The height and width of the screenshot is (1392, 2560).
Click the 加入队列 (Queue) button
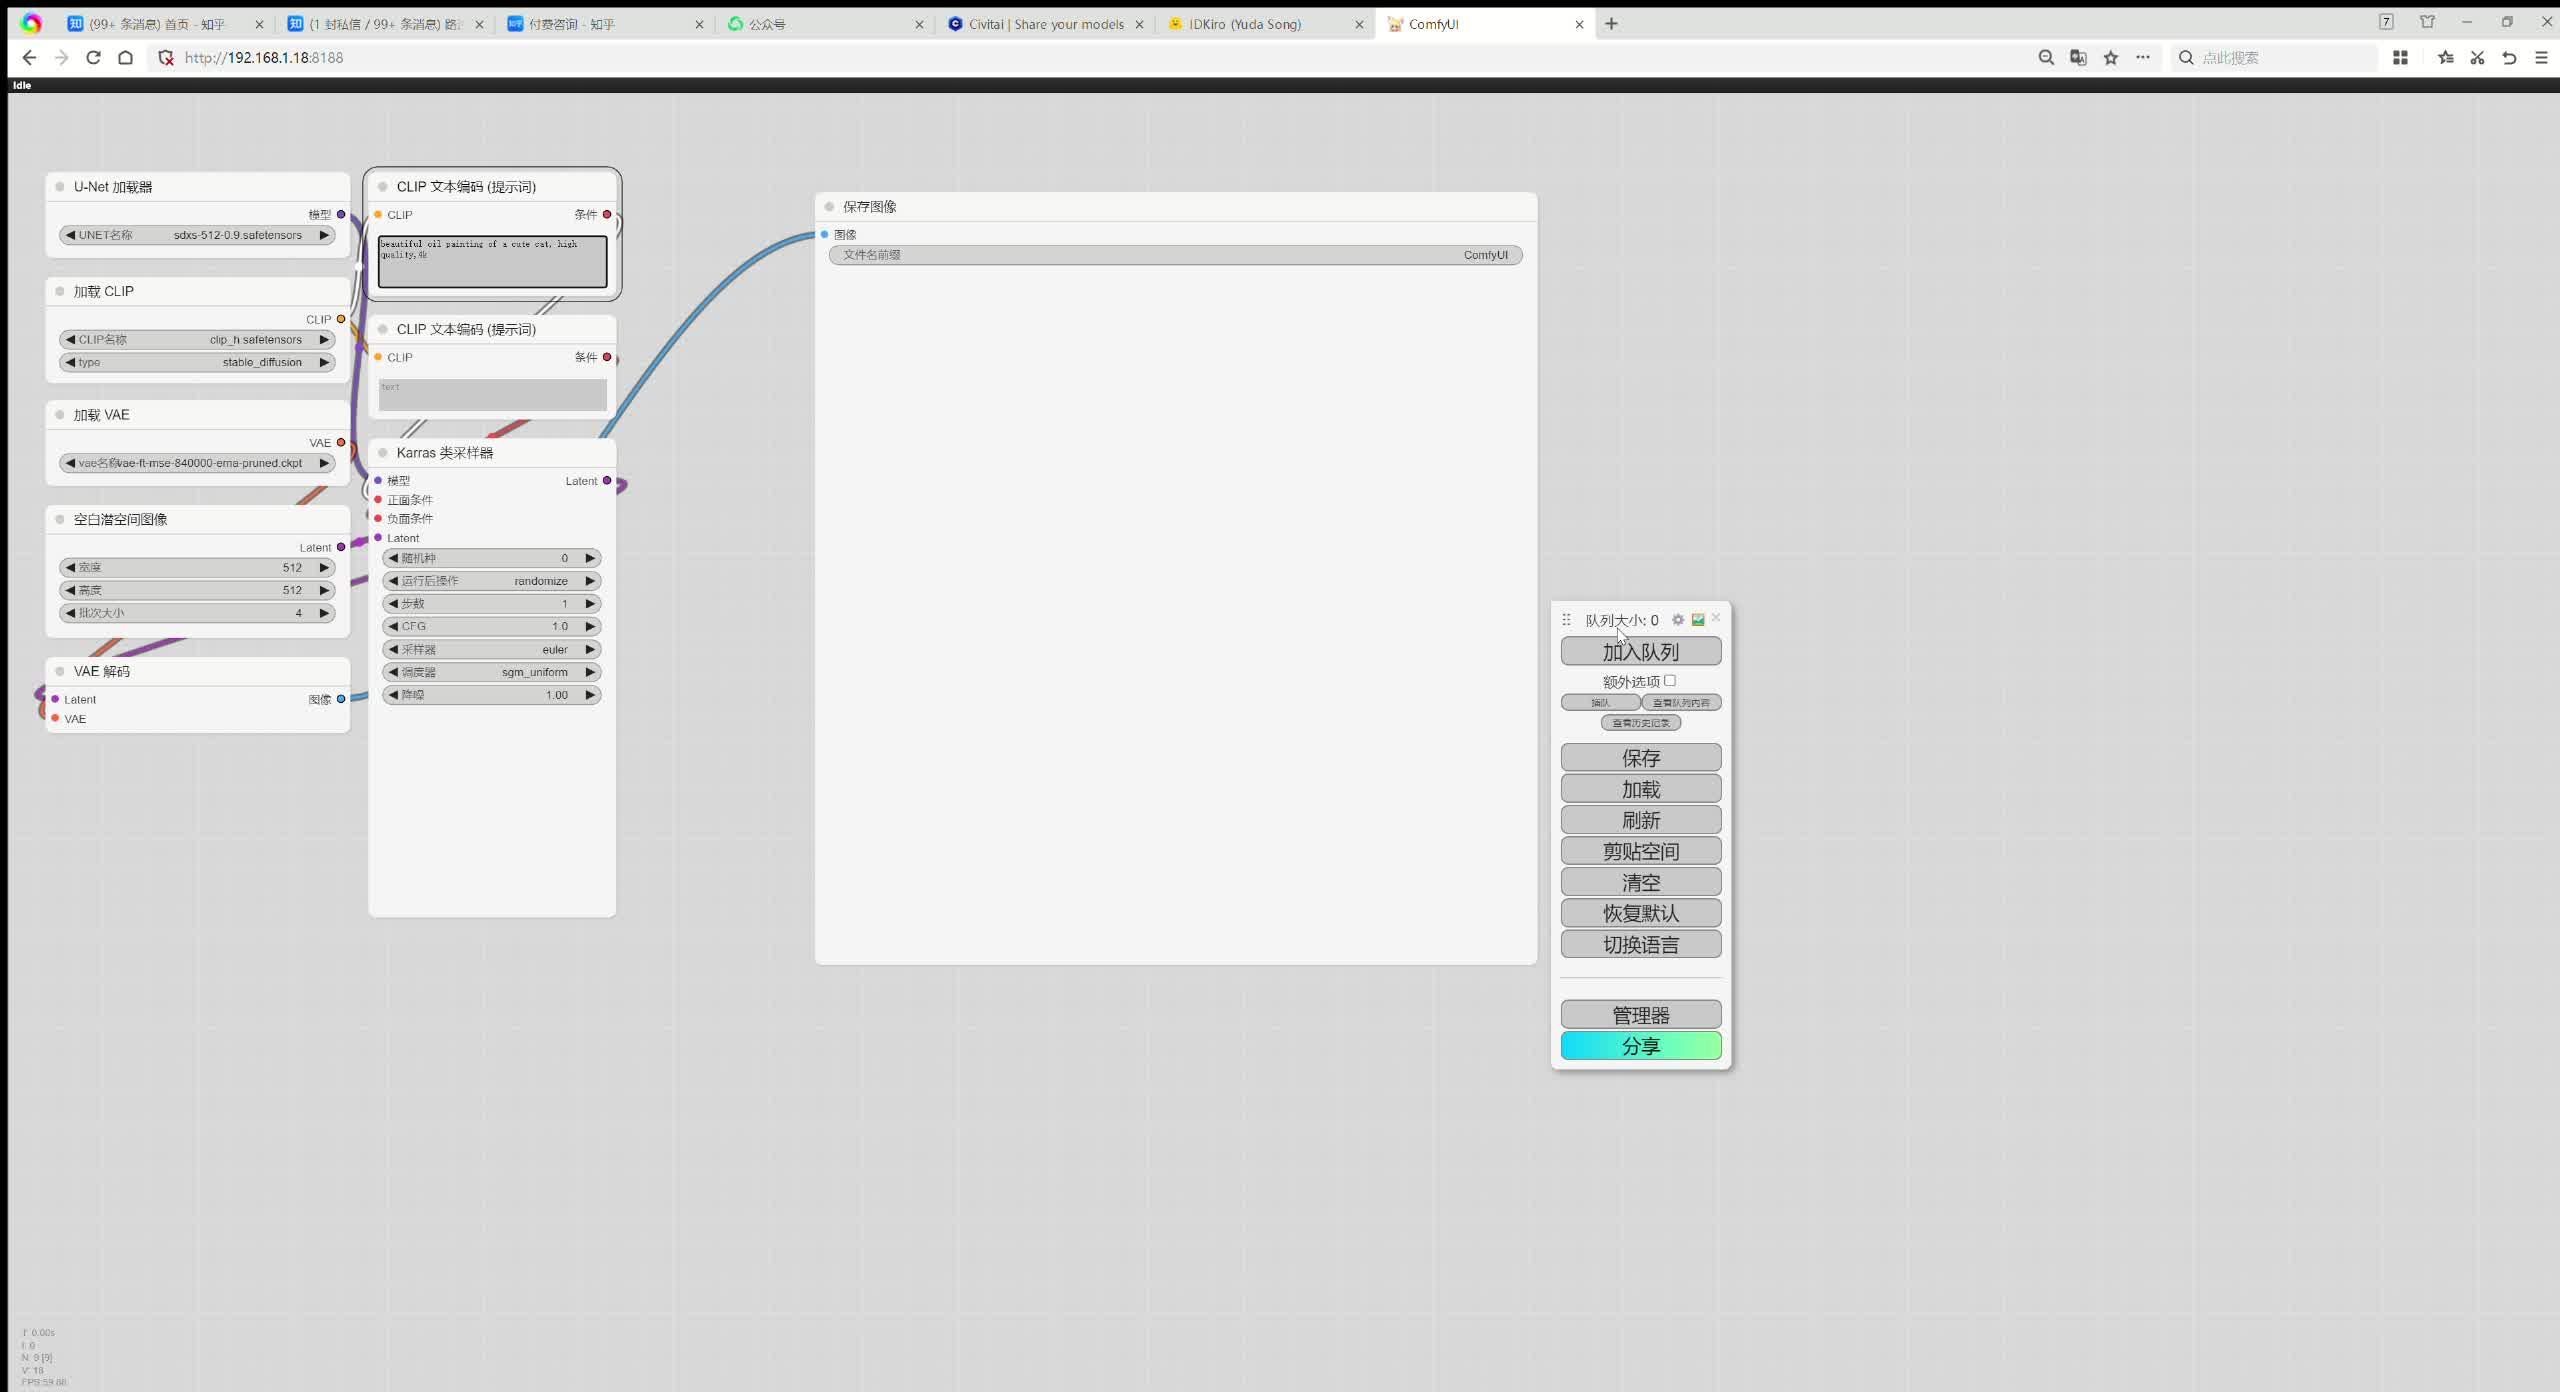[x=1638, y=650]
